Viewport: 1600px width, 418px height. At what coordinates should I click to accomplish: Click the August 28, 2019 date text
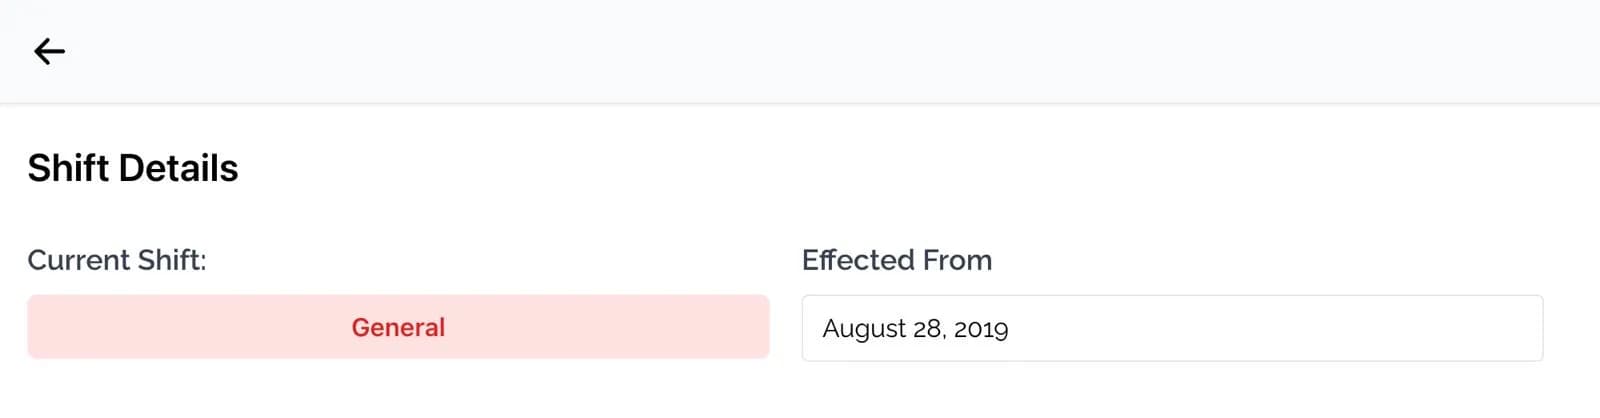click(x=914, y=329)
